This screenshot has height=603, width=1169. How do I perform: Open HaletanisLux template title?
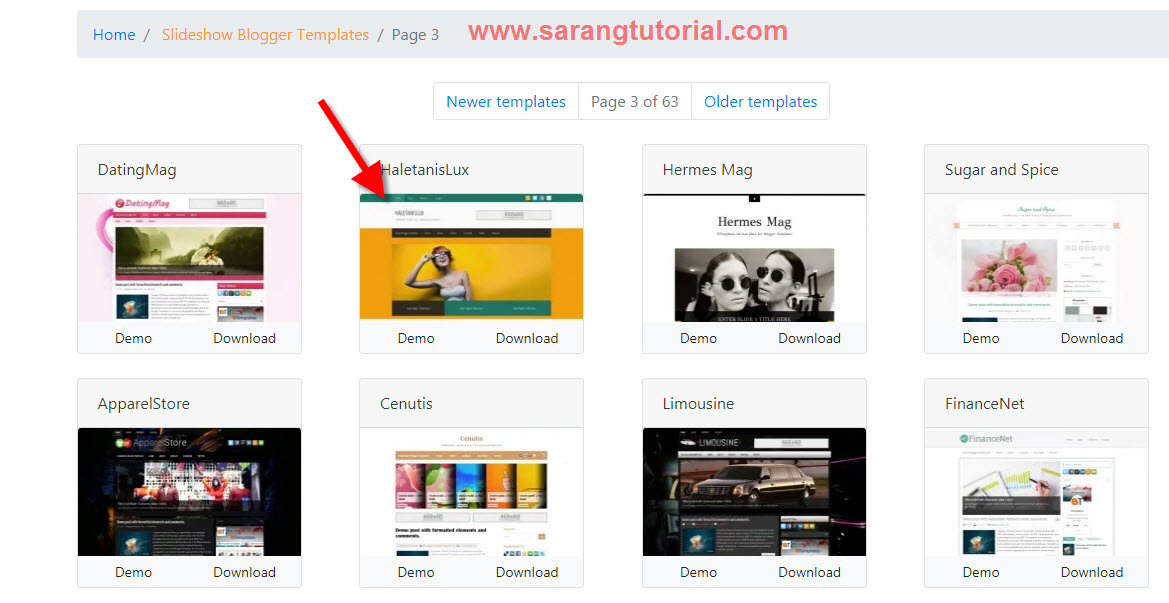425,170
